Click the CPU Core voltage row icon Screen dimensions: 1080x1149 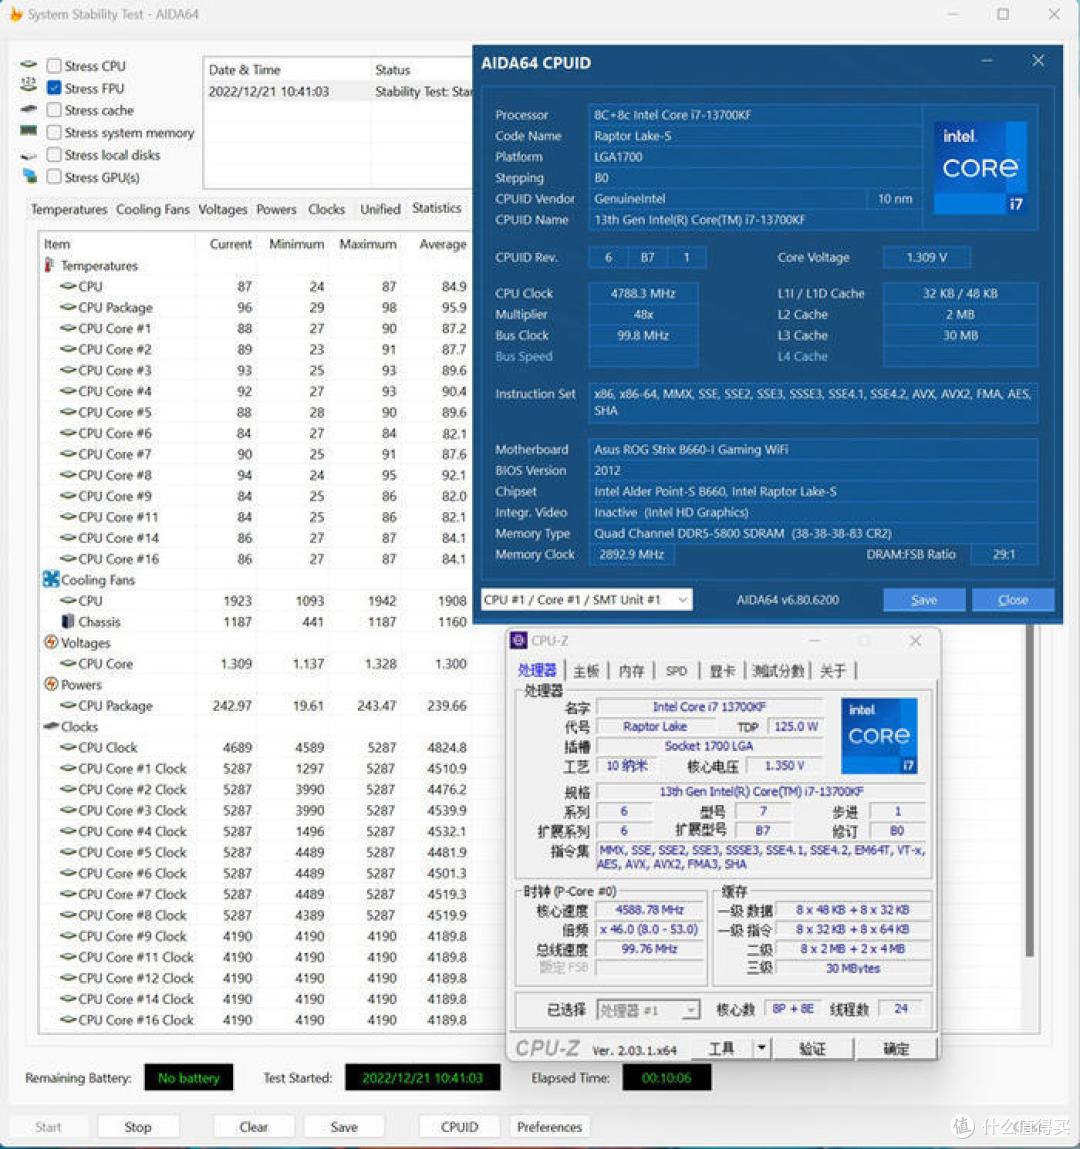pos(68,663)
